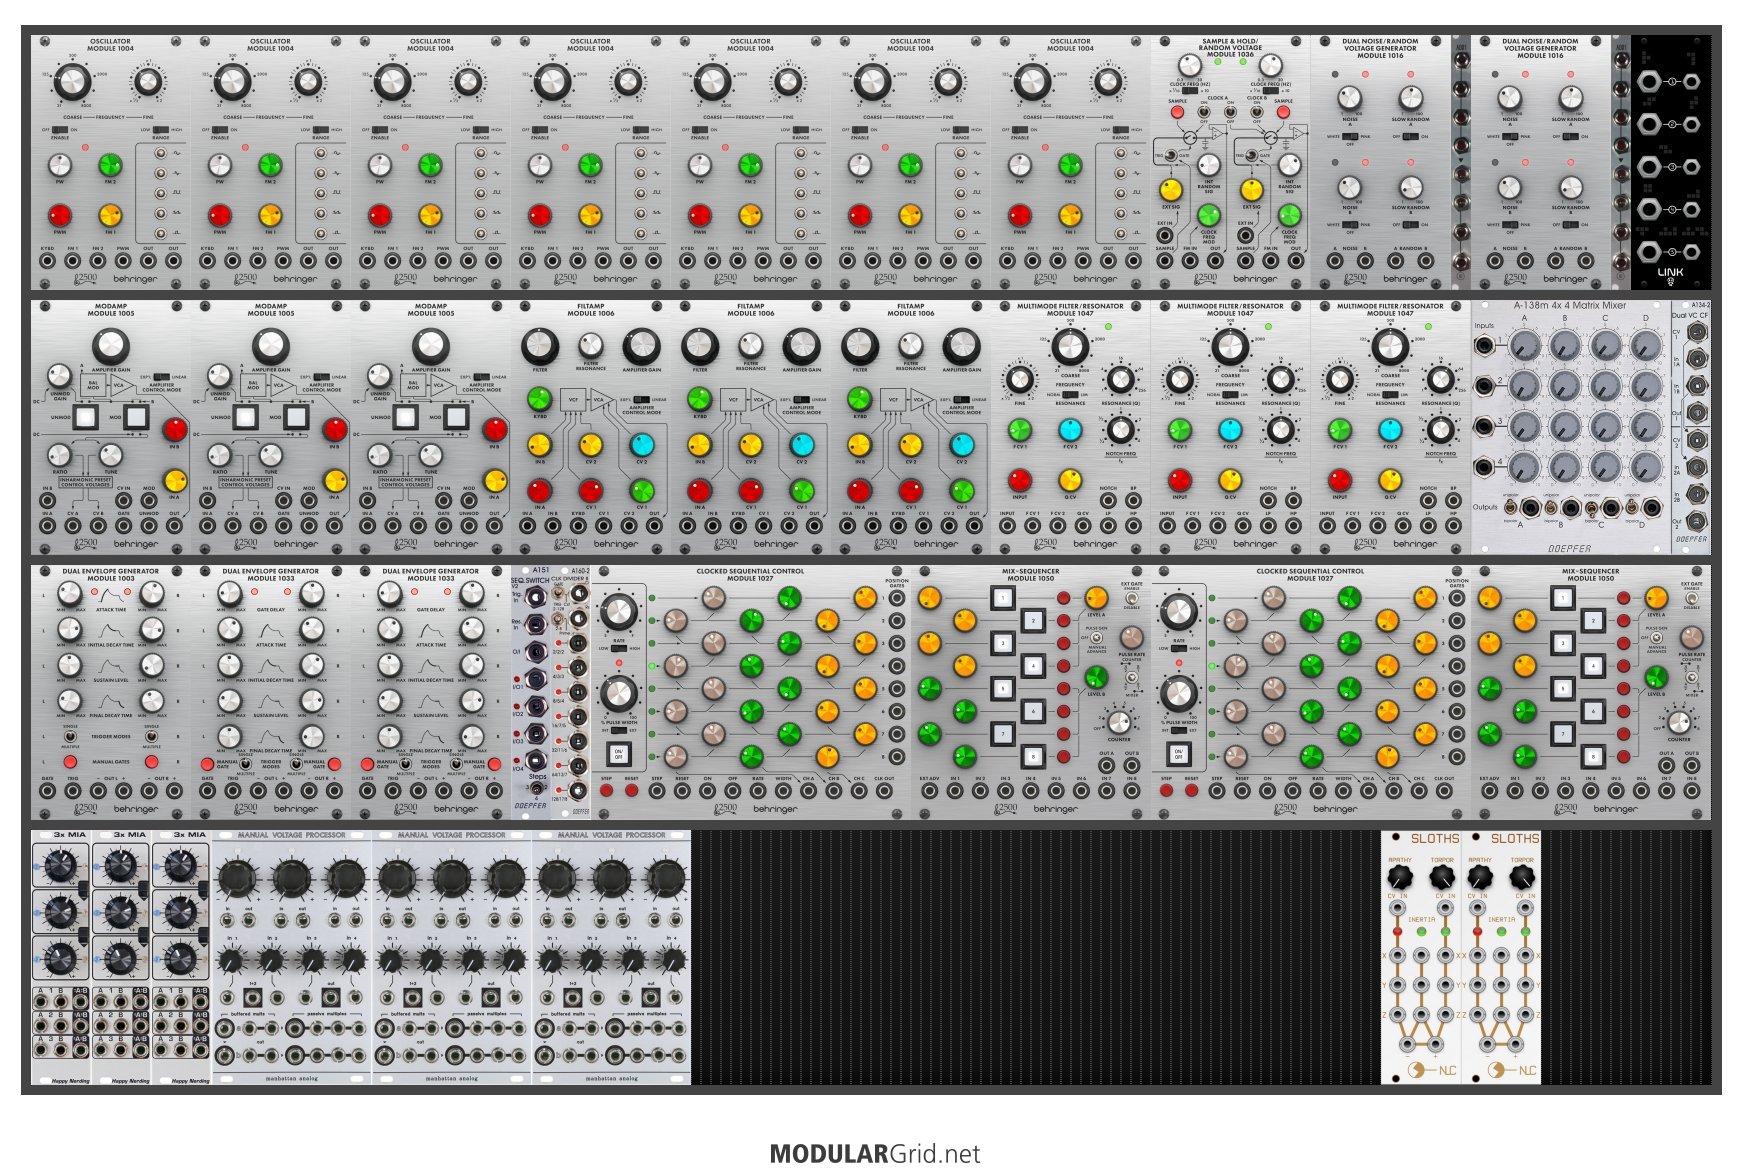Viewport: 1752px width, 1175px height.
Task: Click the larger channel 1 jack on Link module
Action: click(1648, 82)
